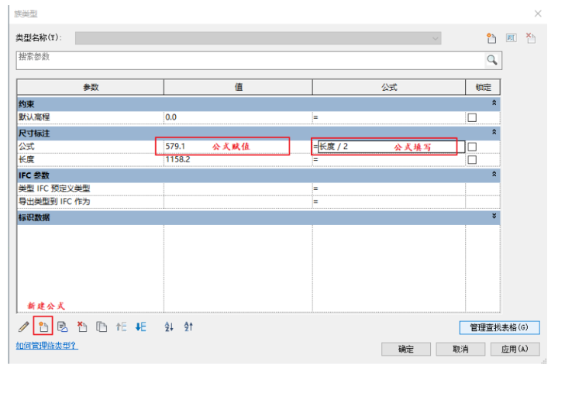The image size is (565, 396).
Task: Select the 默认高程 parameter name
Action: [x=34, y=117]
